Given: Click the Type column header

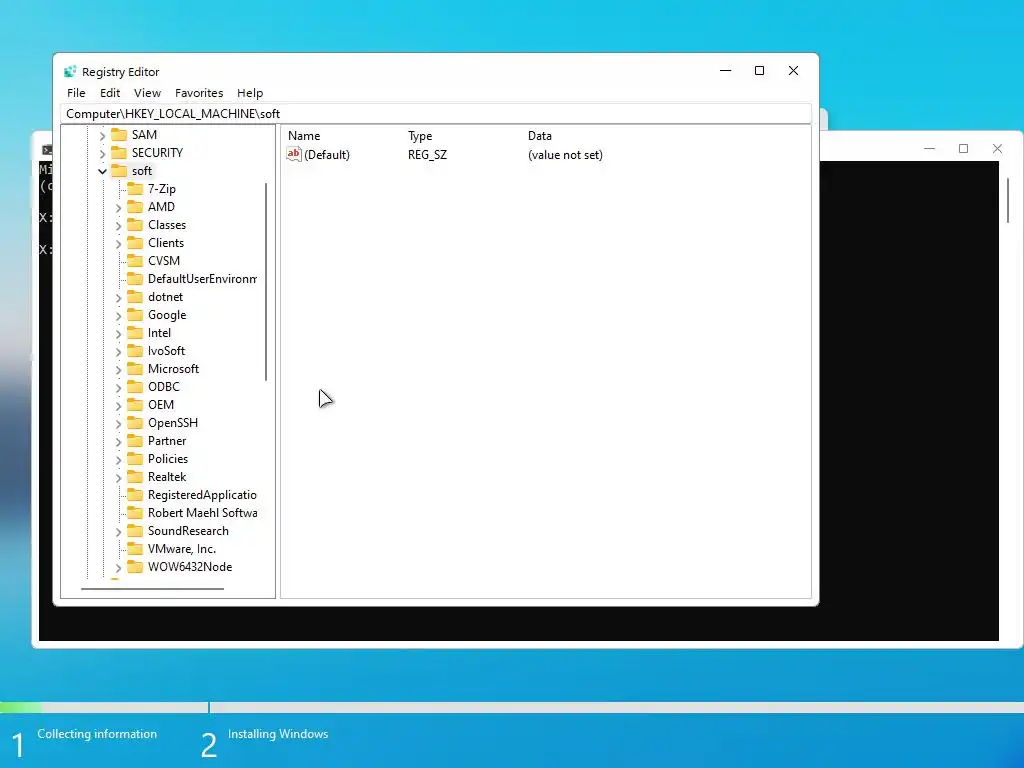Looking at the screenshot, I should 420,136.
